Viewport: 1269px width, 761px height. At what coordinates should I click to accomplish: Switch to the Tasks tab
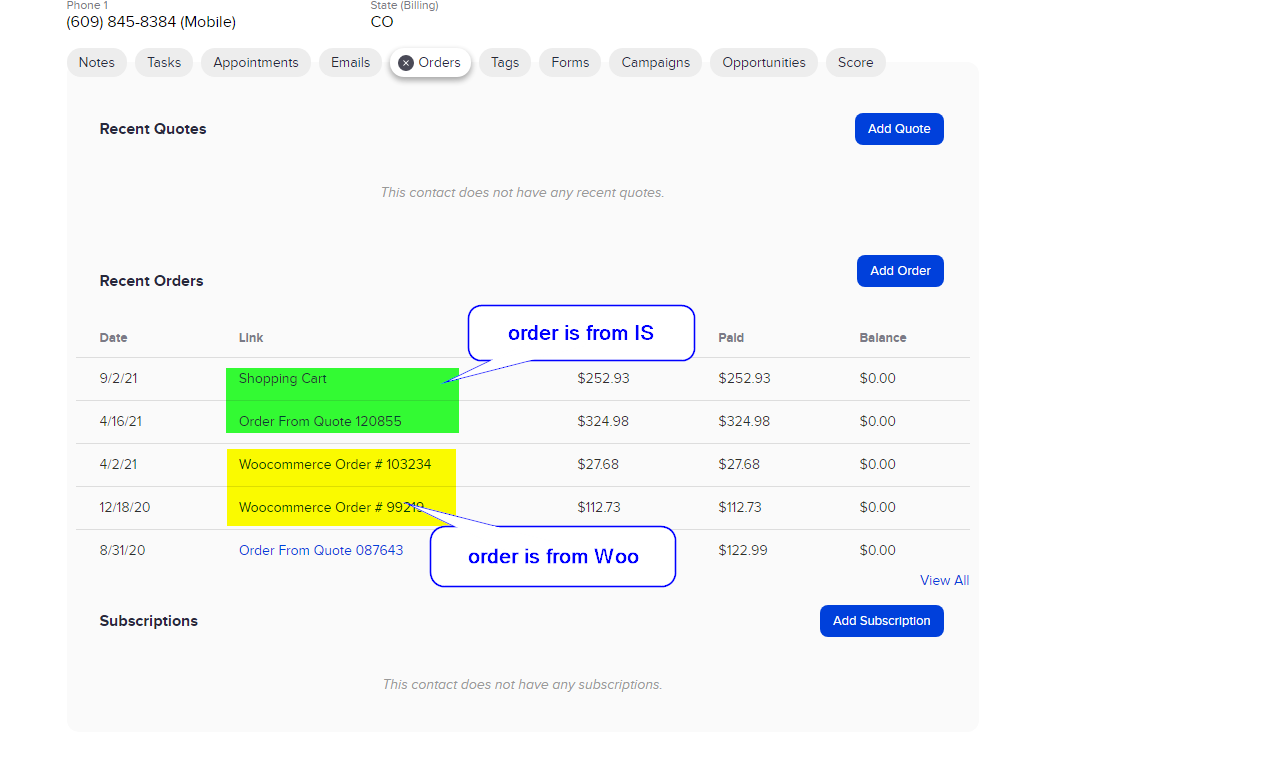(164, 62)
